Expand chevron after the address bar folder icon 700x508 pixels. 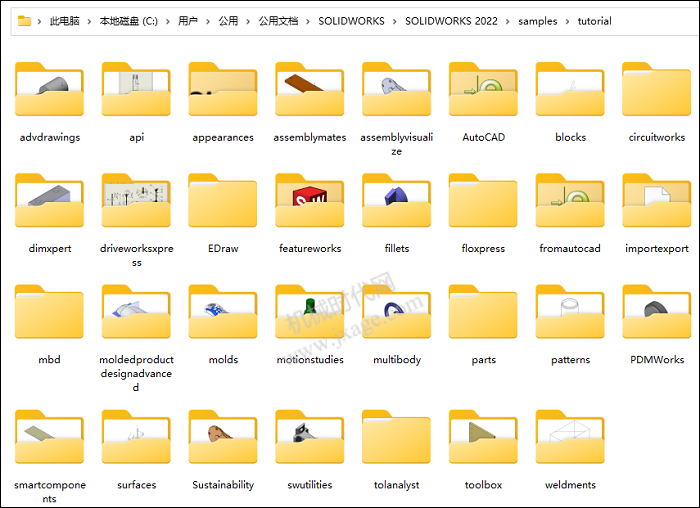pos(39,21)
